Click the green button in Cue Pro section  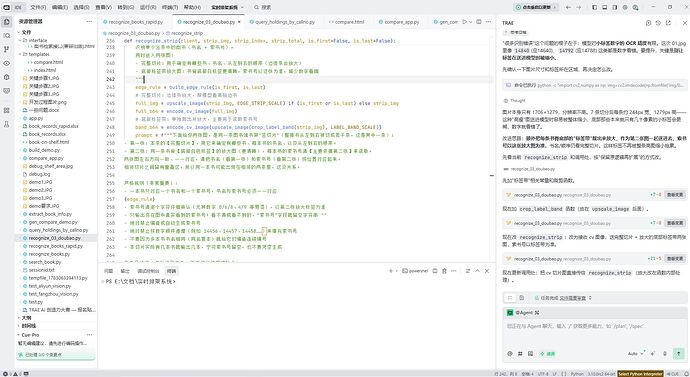click(x=55, y=354)
